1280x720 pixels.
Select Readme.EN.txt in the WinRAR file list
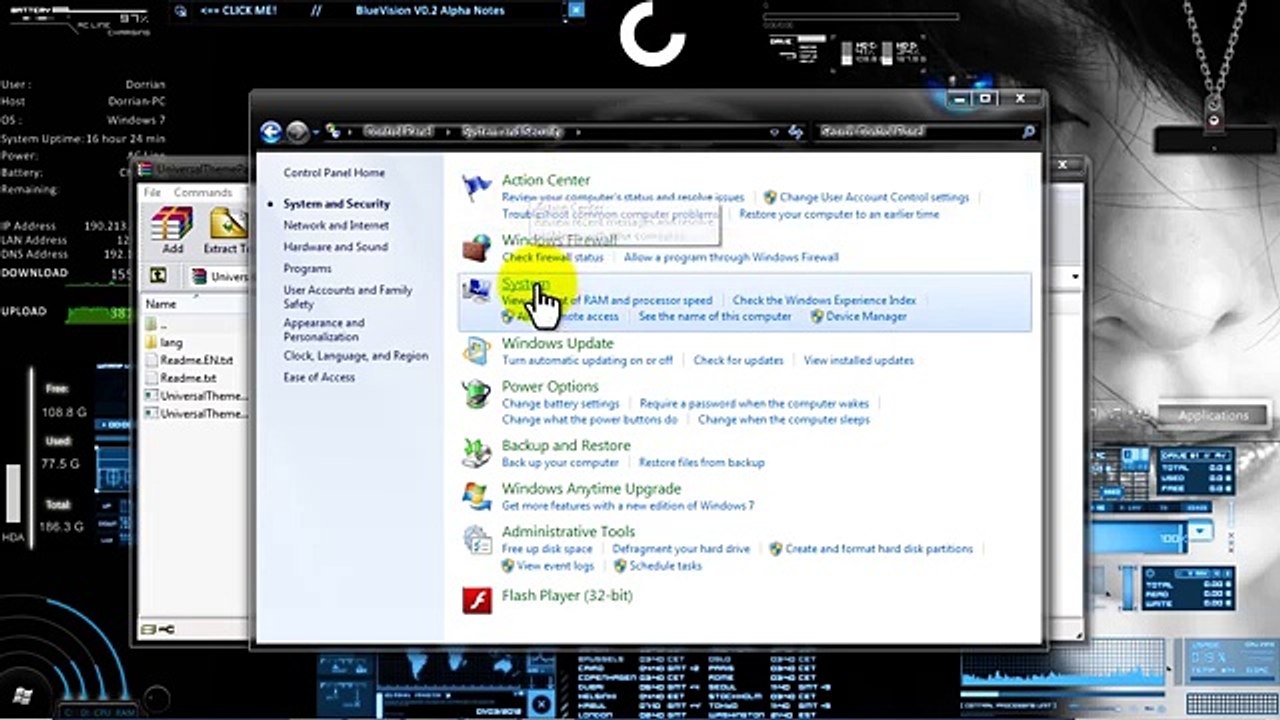[x=196, y=360]
